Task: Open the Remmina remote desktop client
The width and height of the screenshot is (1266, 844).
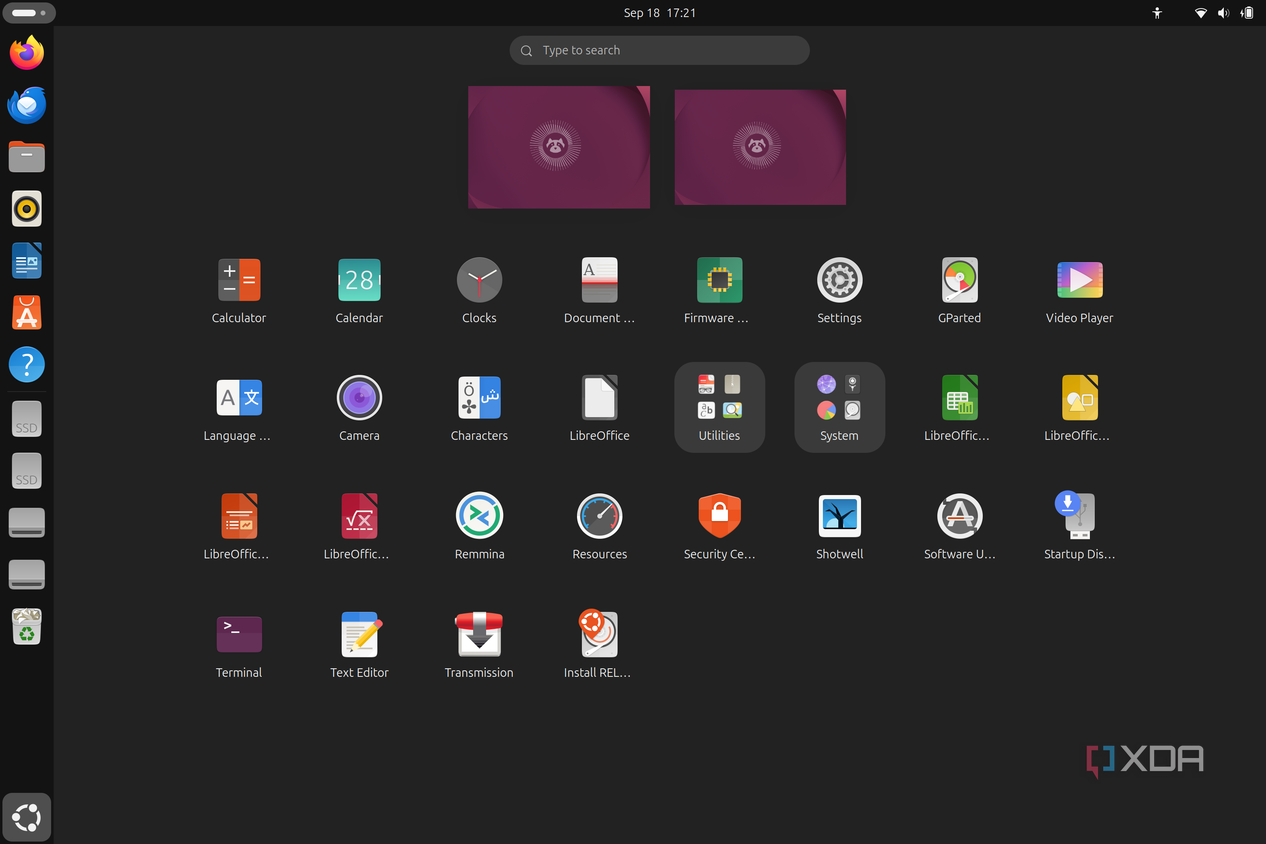Action: coord(479,516)
